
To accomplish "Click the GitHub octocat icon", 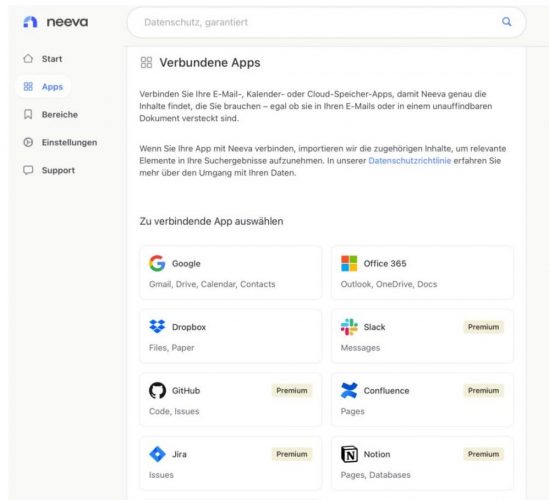I will pyautogui.click(x=157, y=390).
